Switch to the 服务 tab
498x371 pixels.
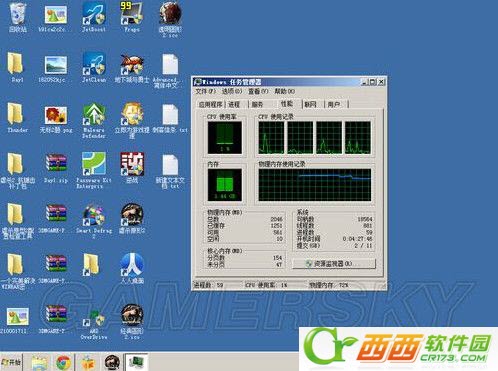click(x=257, y=104)
